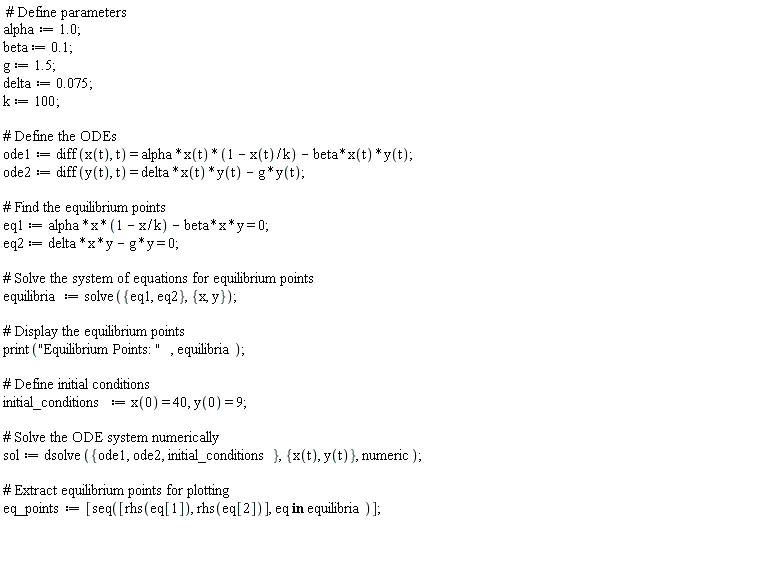Click the alpha := 1.0 parameter line
The height and width of the screenshot is (588, 768).
point(42,30)
